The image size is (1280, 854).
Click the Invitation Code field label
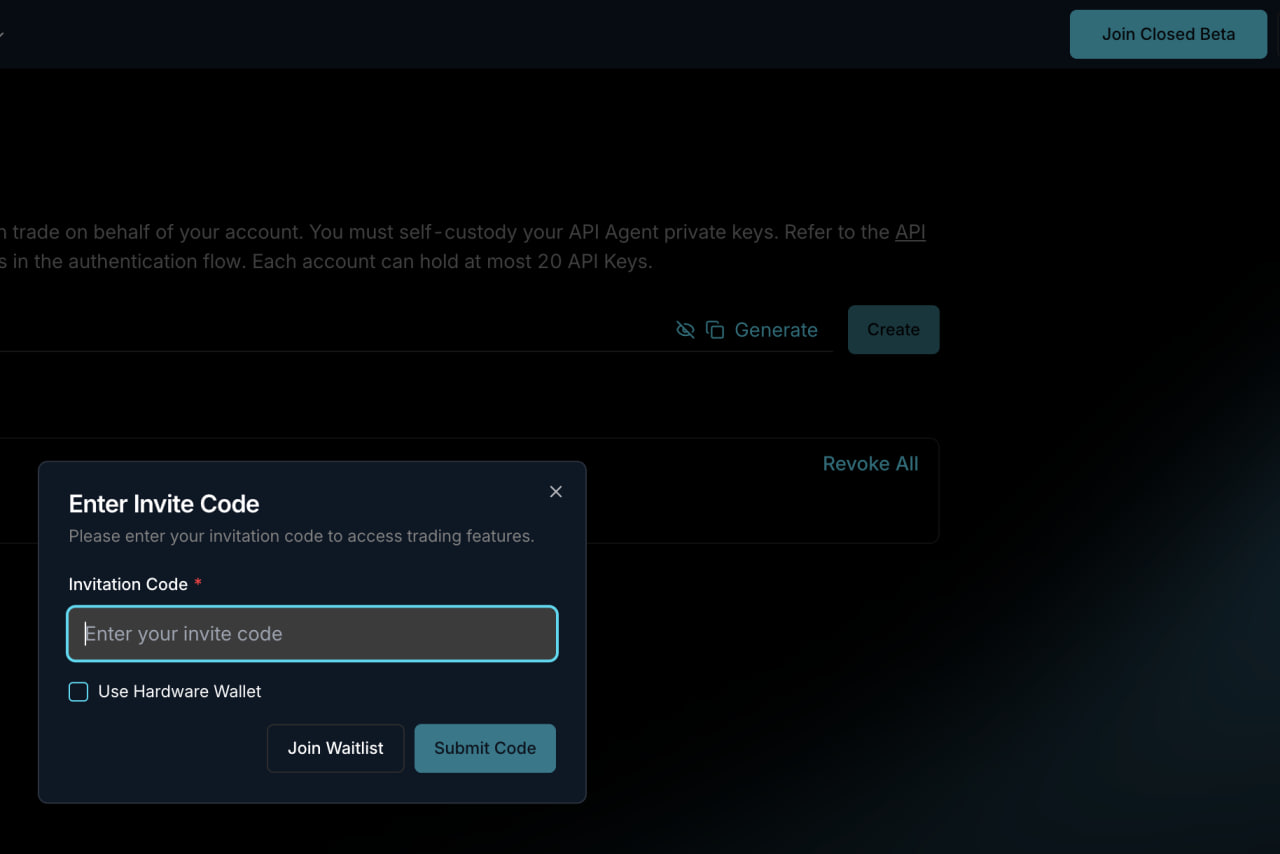click(128, 584)
